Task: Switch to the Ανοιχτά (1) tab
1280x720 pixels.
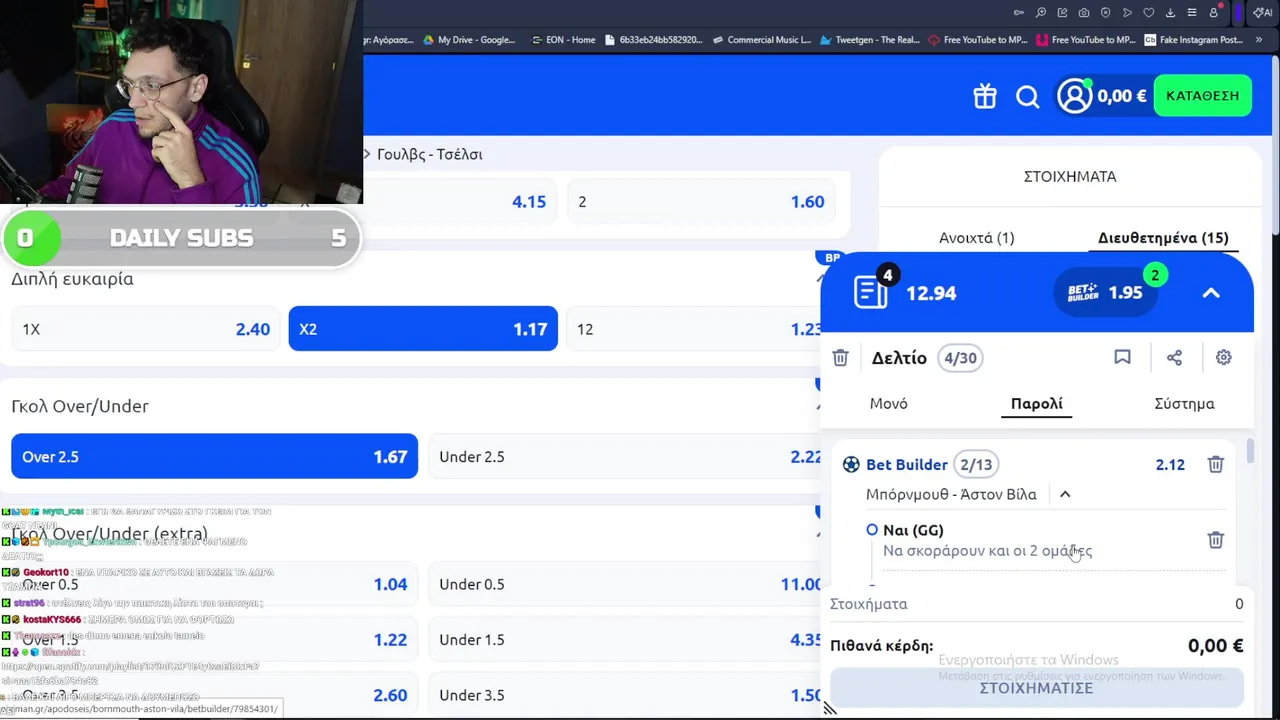Action: click(x=976, y=238)
